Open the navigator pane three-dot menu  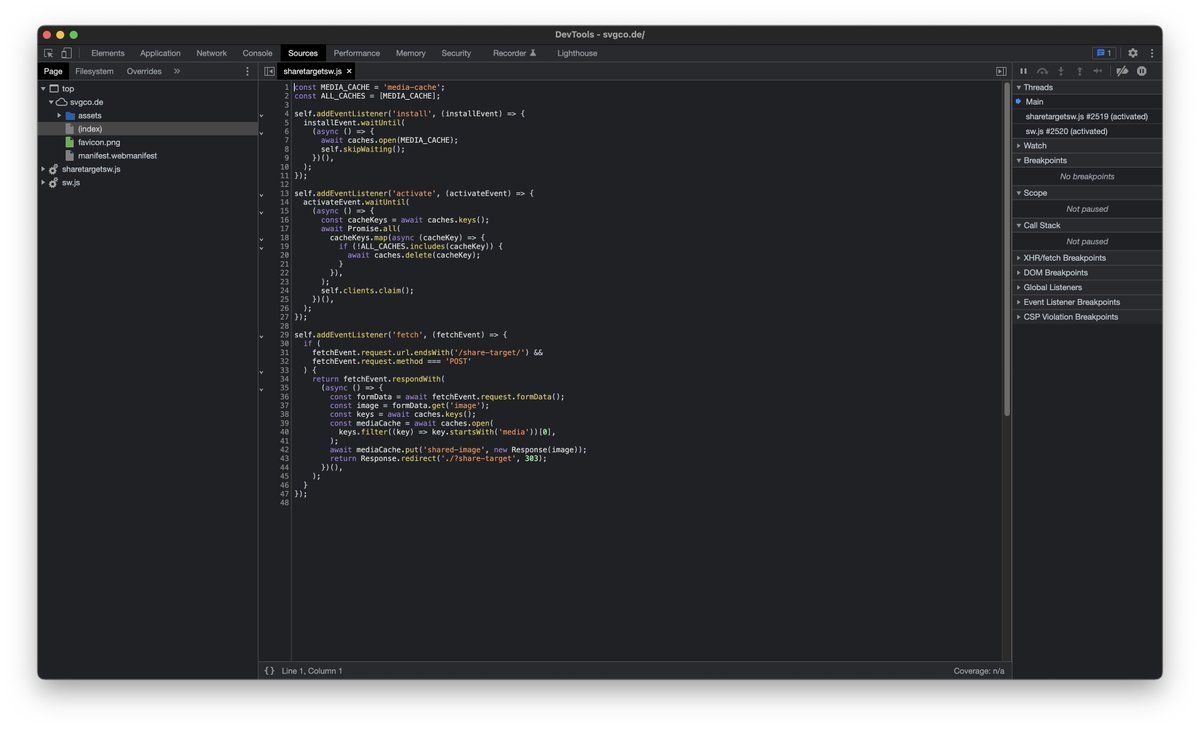point(248,71)
